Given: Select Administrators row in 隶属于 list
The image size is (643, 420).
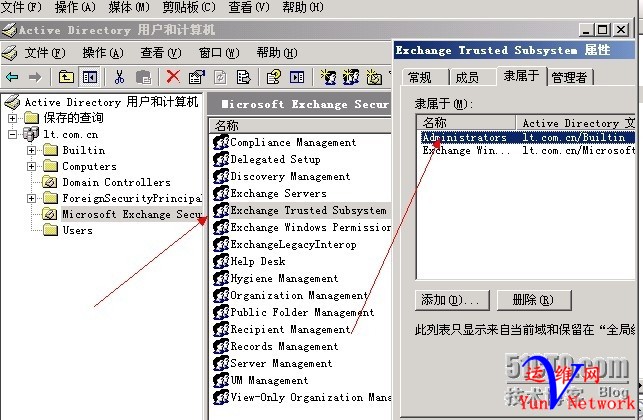Looking at the screenshot, I should (x=528, y=137).
